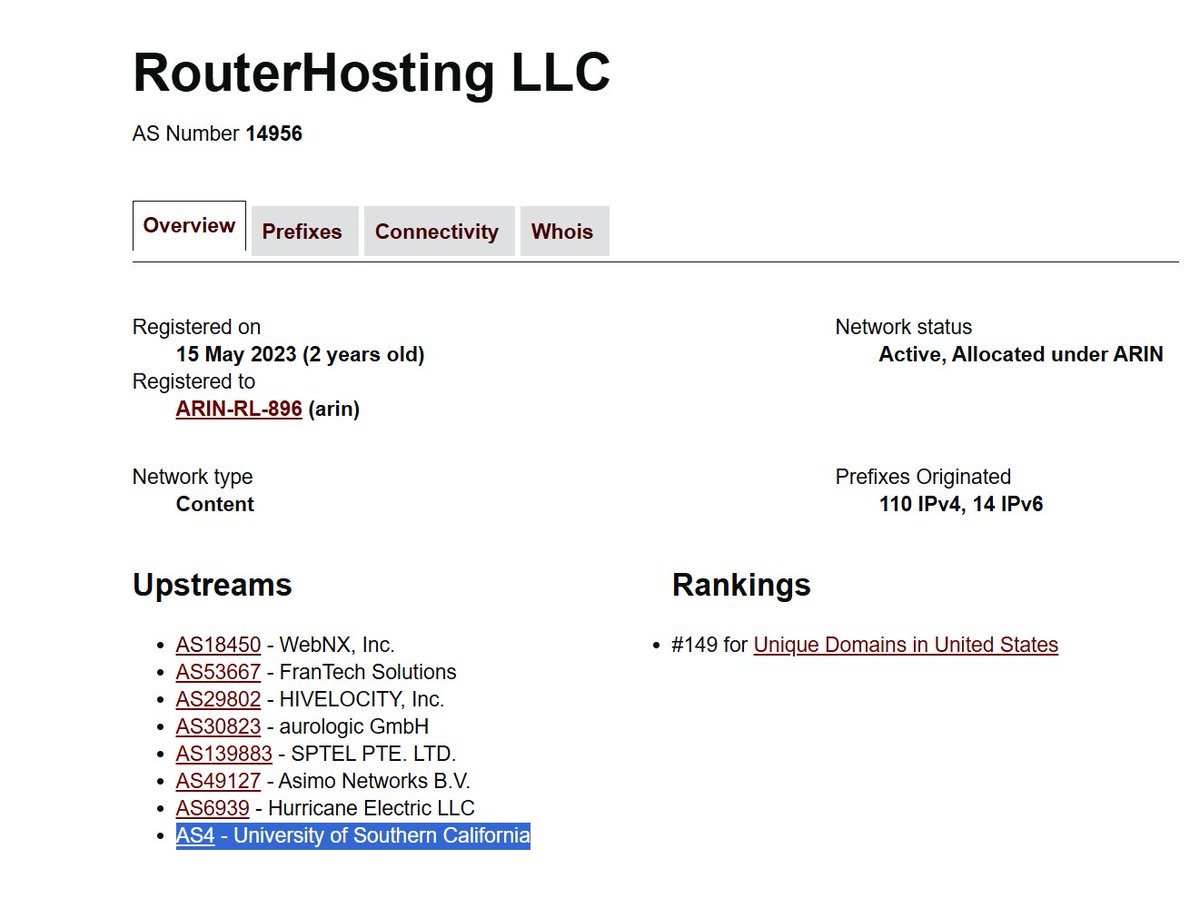
Task: Open upstream AS29802 link
Action: (x=218, y=699)
